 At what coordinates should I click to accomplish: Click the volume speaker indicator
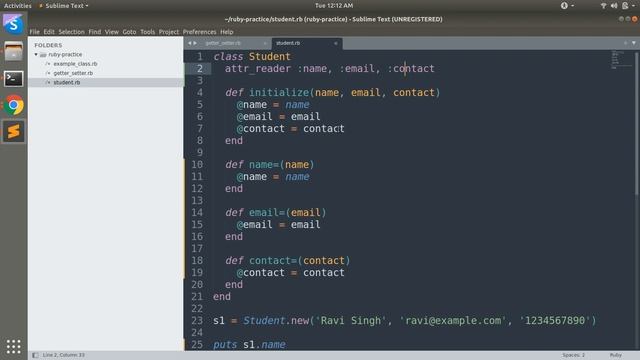pyautogui.click(x=614, y=6)
